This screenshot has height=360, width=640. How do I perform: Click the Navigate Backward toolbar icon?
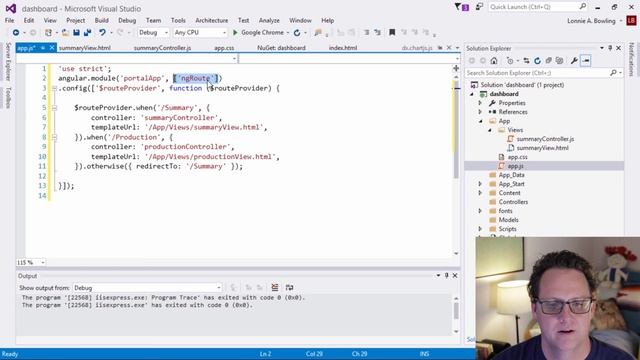(x=16, y=32)
